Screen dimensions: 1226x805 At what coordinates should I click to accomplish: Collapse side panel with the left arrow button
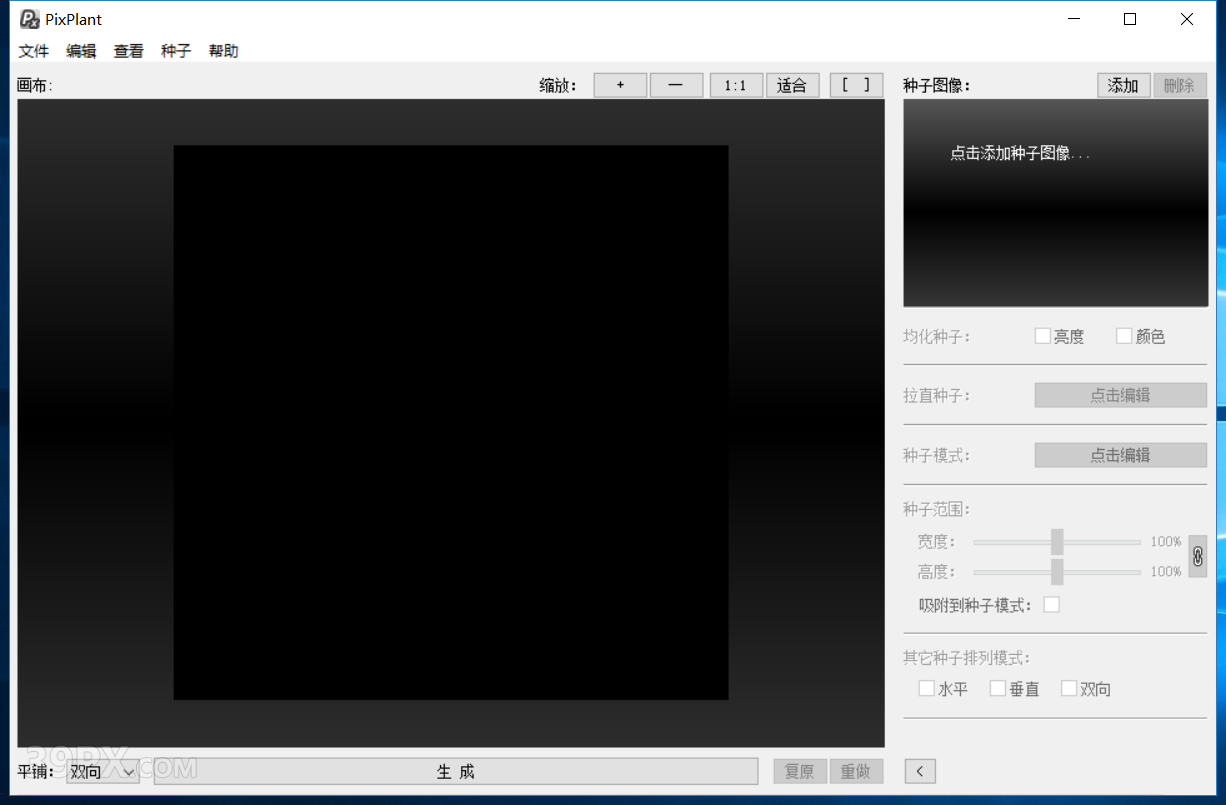point(920,771)
